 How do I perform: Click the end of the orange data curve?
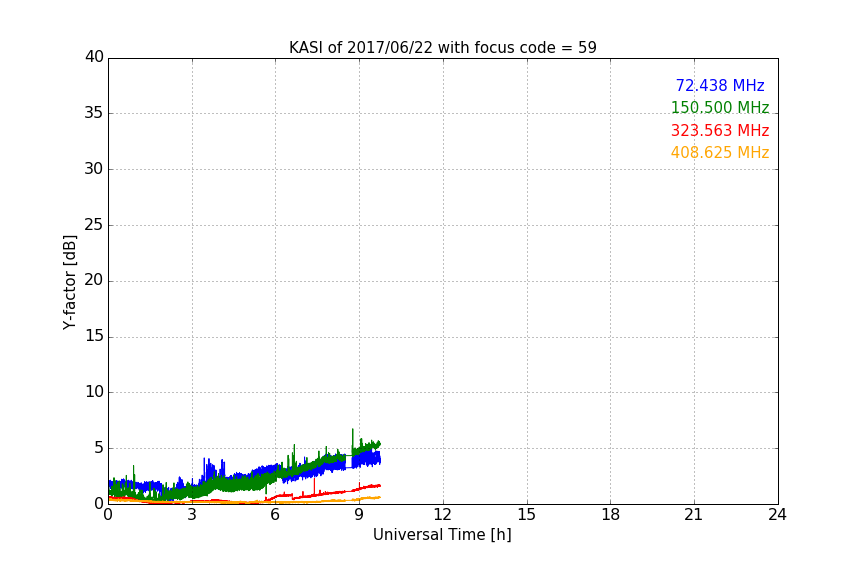(x=379, y=497)
